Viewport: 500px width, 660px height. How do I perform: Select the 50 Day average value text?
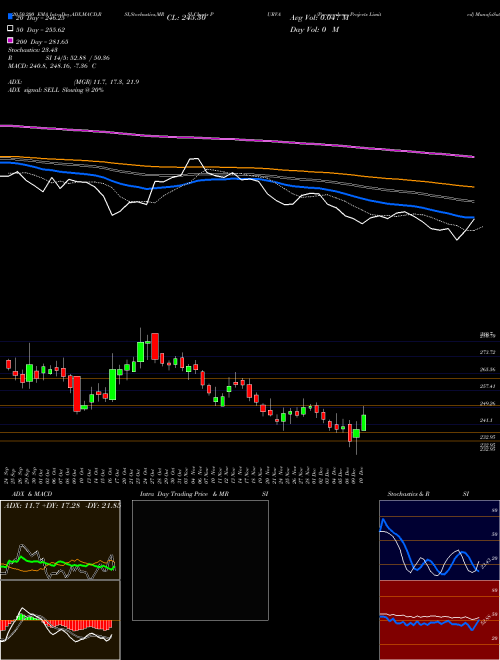40,30
